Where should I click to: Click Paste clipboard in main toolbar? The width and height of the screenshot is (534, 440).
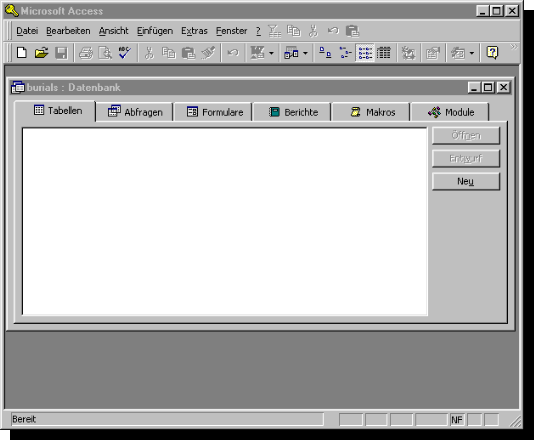(x=188, y=53)
